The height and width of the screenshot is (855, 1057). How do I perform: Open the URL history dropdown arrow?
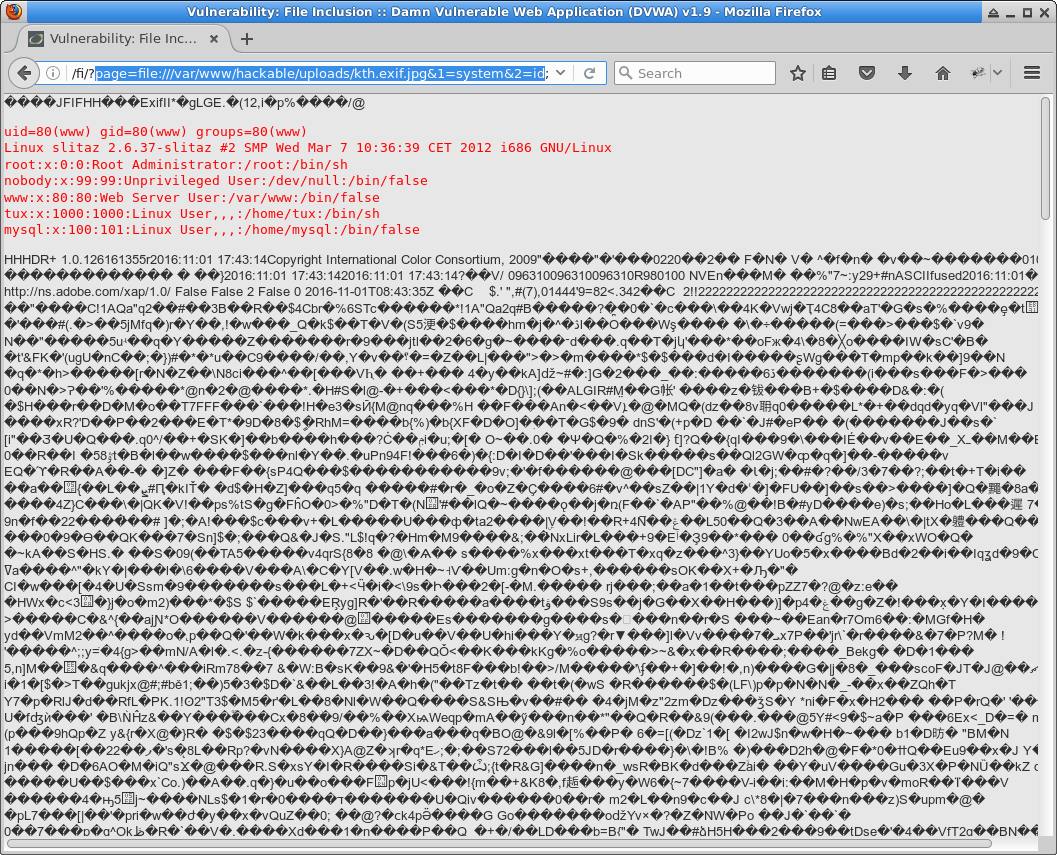tap(561, 73)
